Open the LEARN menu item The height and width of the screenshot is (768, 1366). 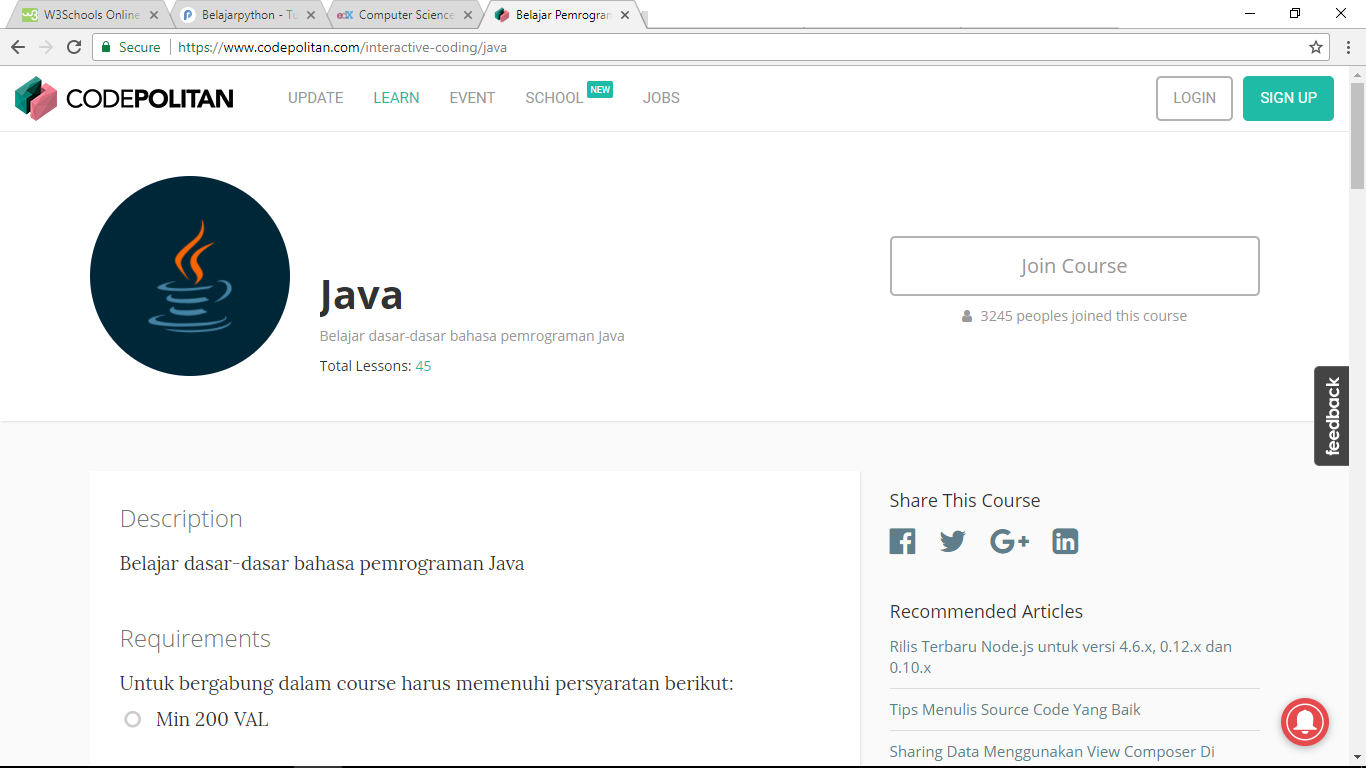(396, 98)
